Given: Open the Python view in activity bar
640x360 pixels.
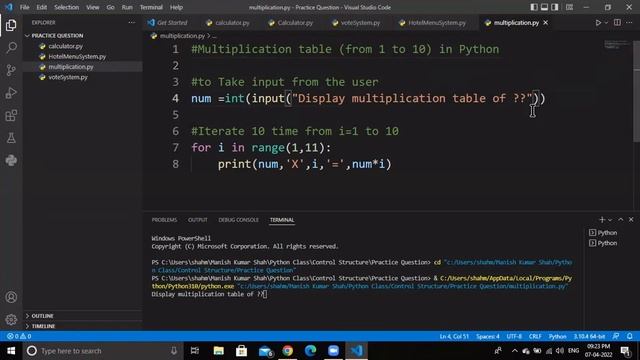Looking at the screenshot, I should tap(11, 160).
